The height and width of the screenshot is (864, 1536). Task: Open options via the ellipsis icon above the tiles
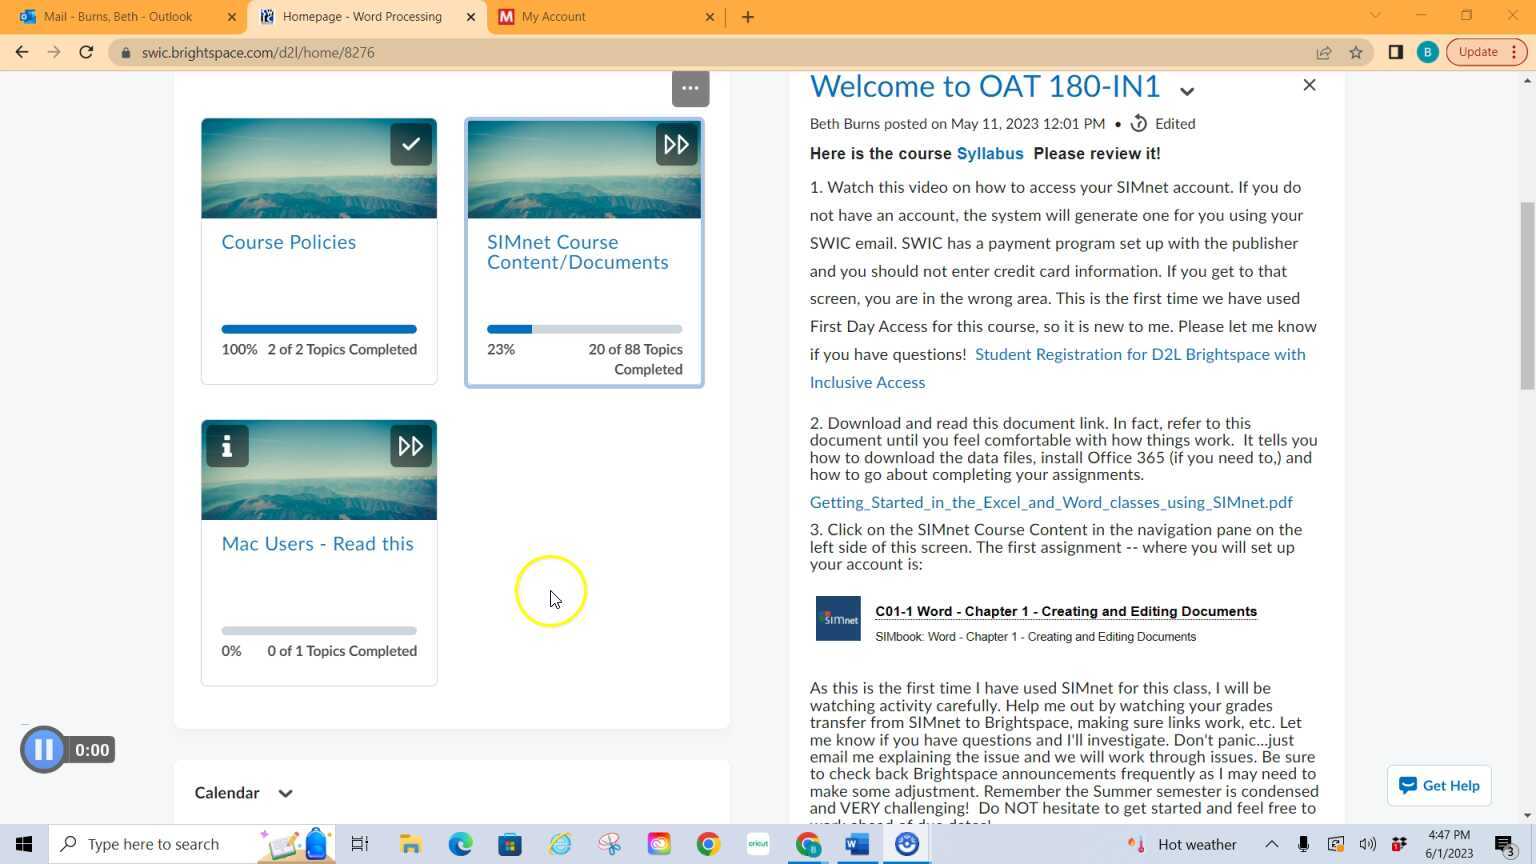(690, 88)
